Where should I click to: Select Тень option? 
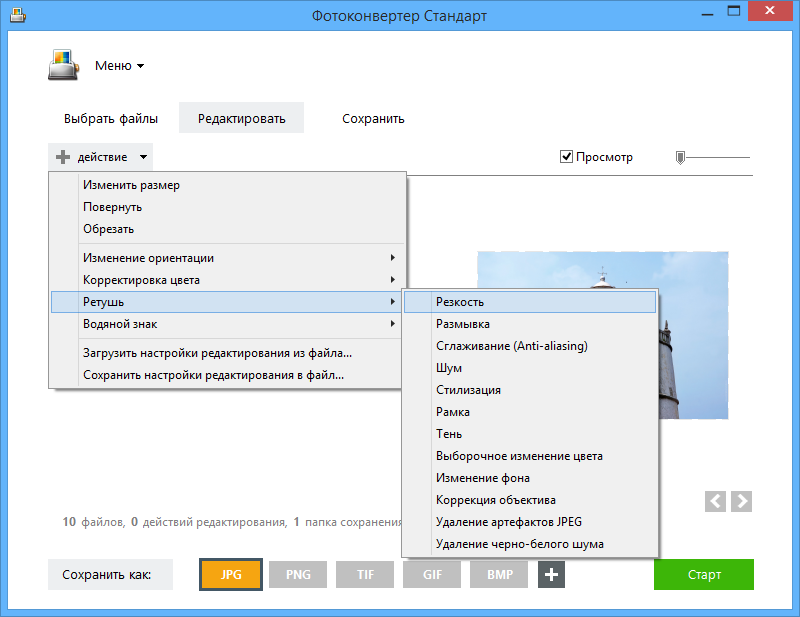[530, 433]
